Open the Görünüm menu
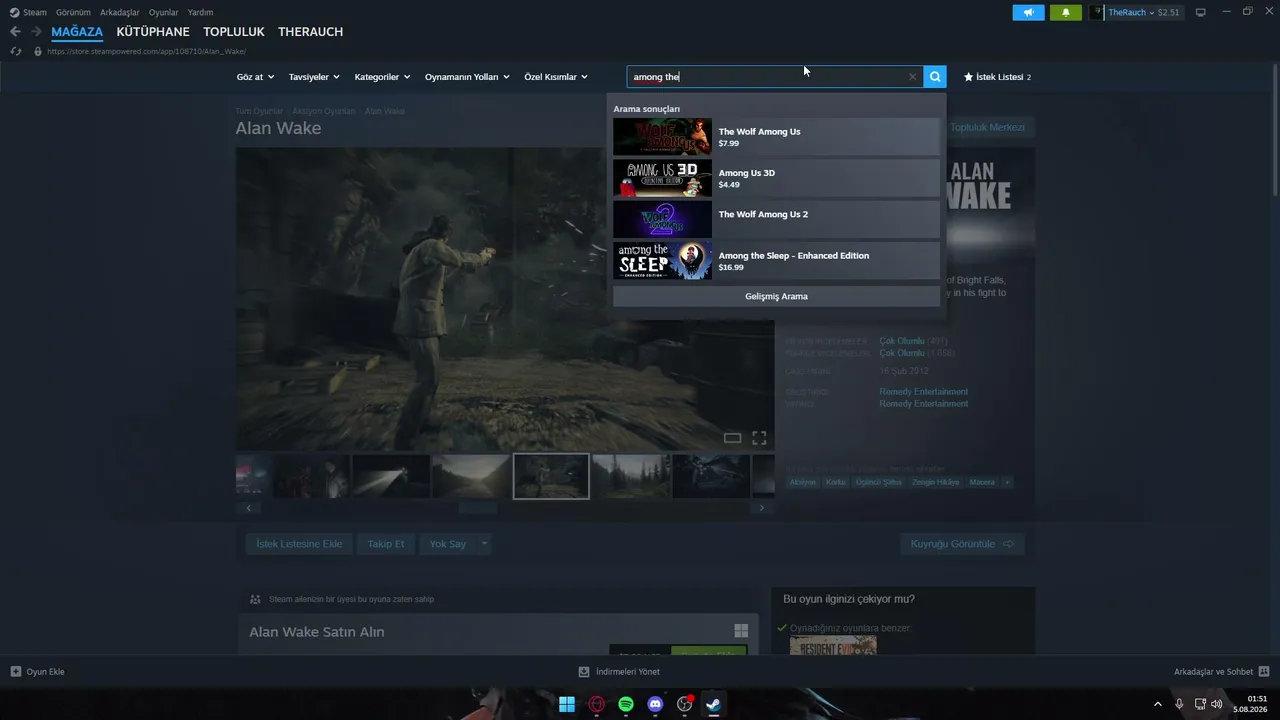Viewport: 1280px width, 720px height. pyautogui.click(x=73, y=12)
